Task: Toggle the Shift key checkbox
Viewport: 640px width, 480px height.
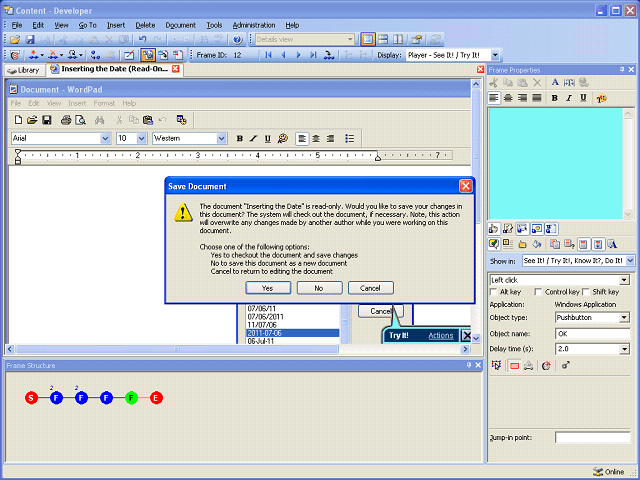Action: pos(586,292)
